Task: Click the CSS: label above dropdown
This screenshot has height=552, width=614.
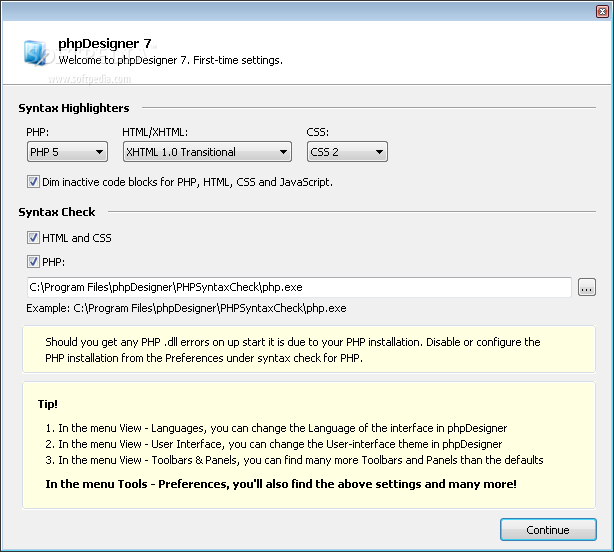Action: click(318, 132)
